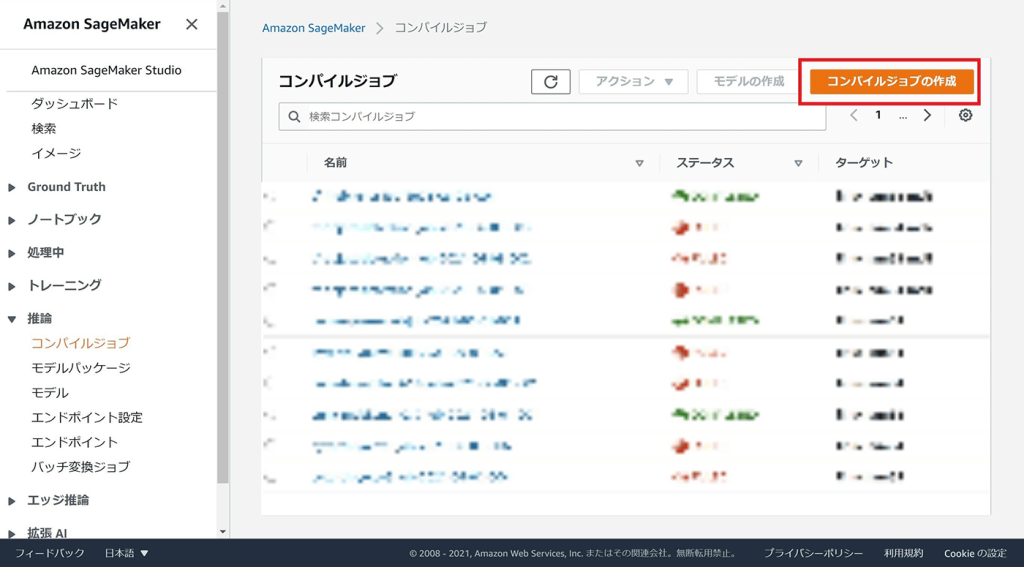
Task: Sort by ステータス column arrow
Action: (798, 163)
